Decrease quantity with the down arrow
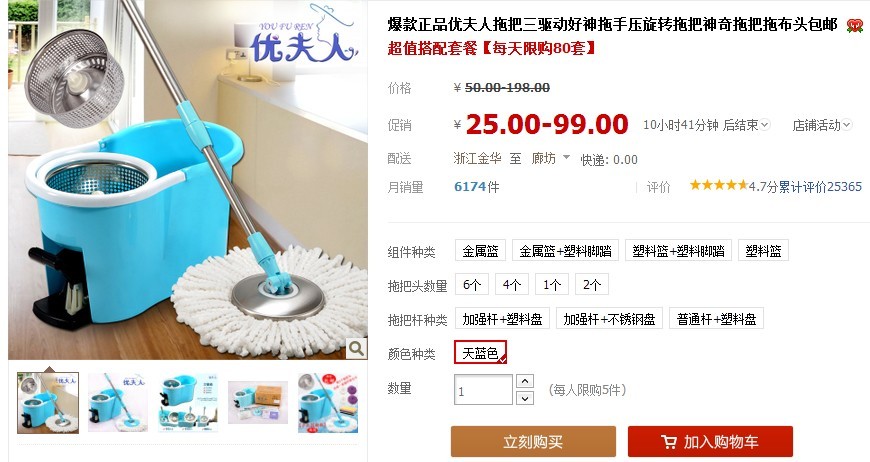Screen dimensions: 870x462 pos(525,398)
